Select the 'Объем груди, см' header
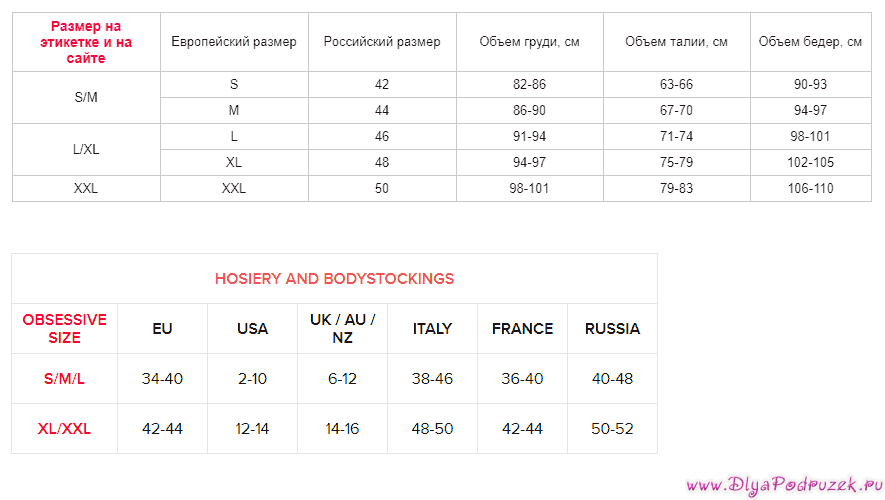 (x=529, y=42)
